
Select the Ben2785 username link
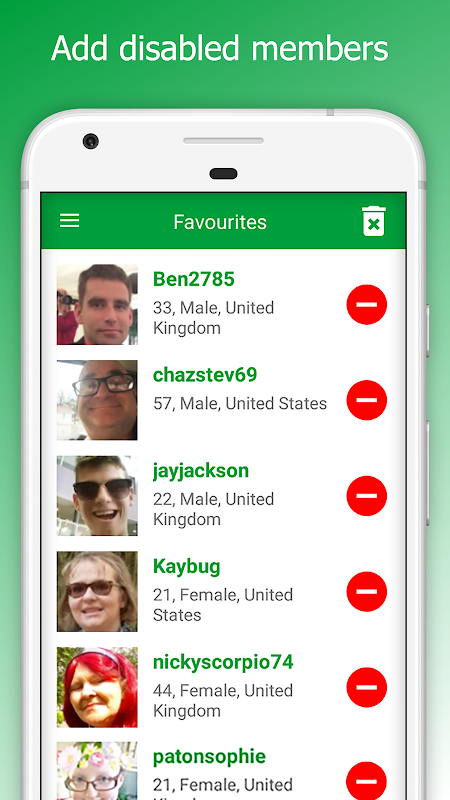(194, 279)
